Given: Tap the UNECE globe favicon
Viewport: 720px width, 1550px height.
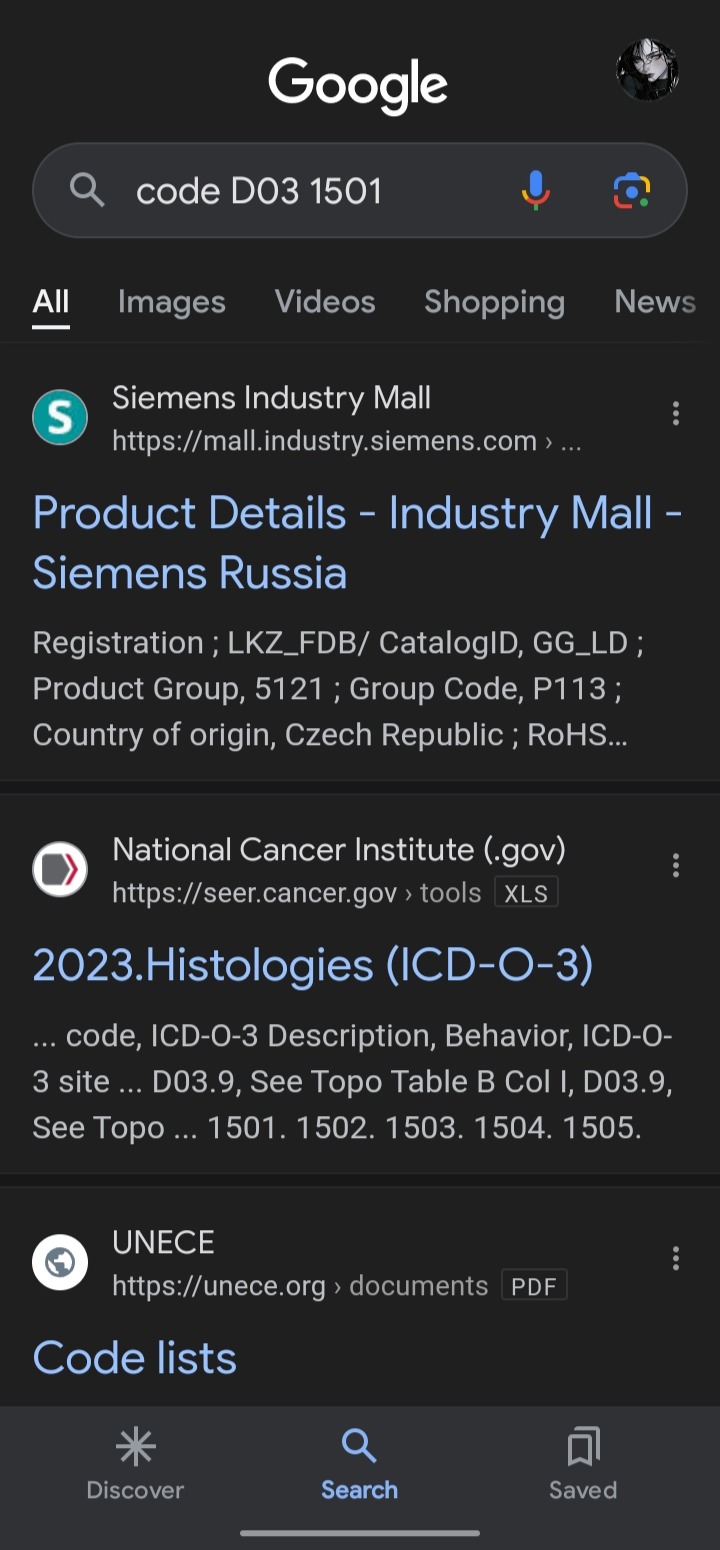Looking at the screenshot, I should (60, 1262).
